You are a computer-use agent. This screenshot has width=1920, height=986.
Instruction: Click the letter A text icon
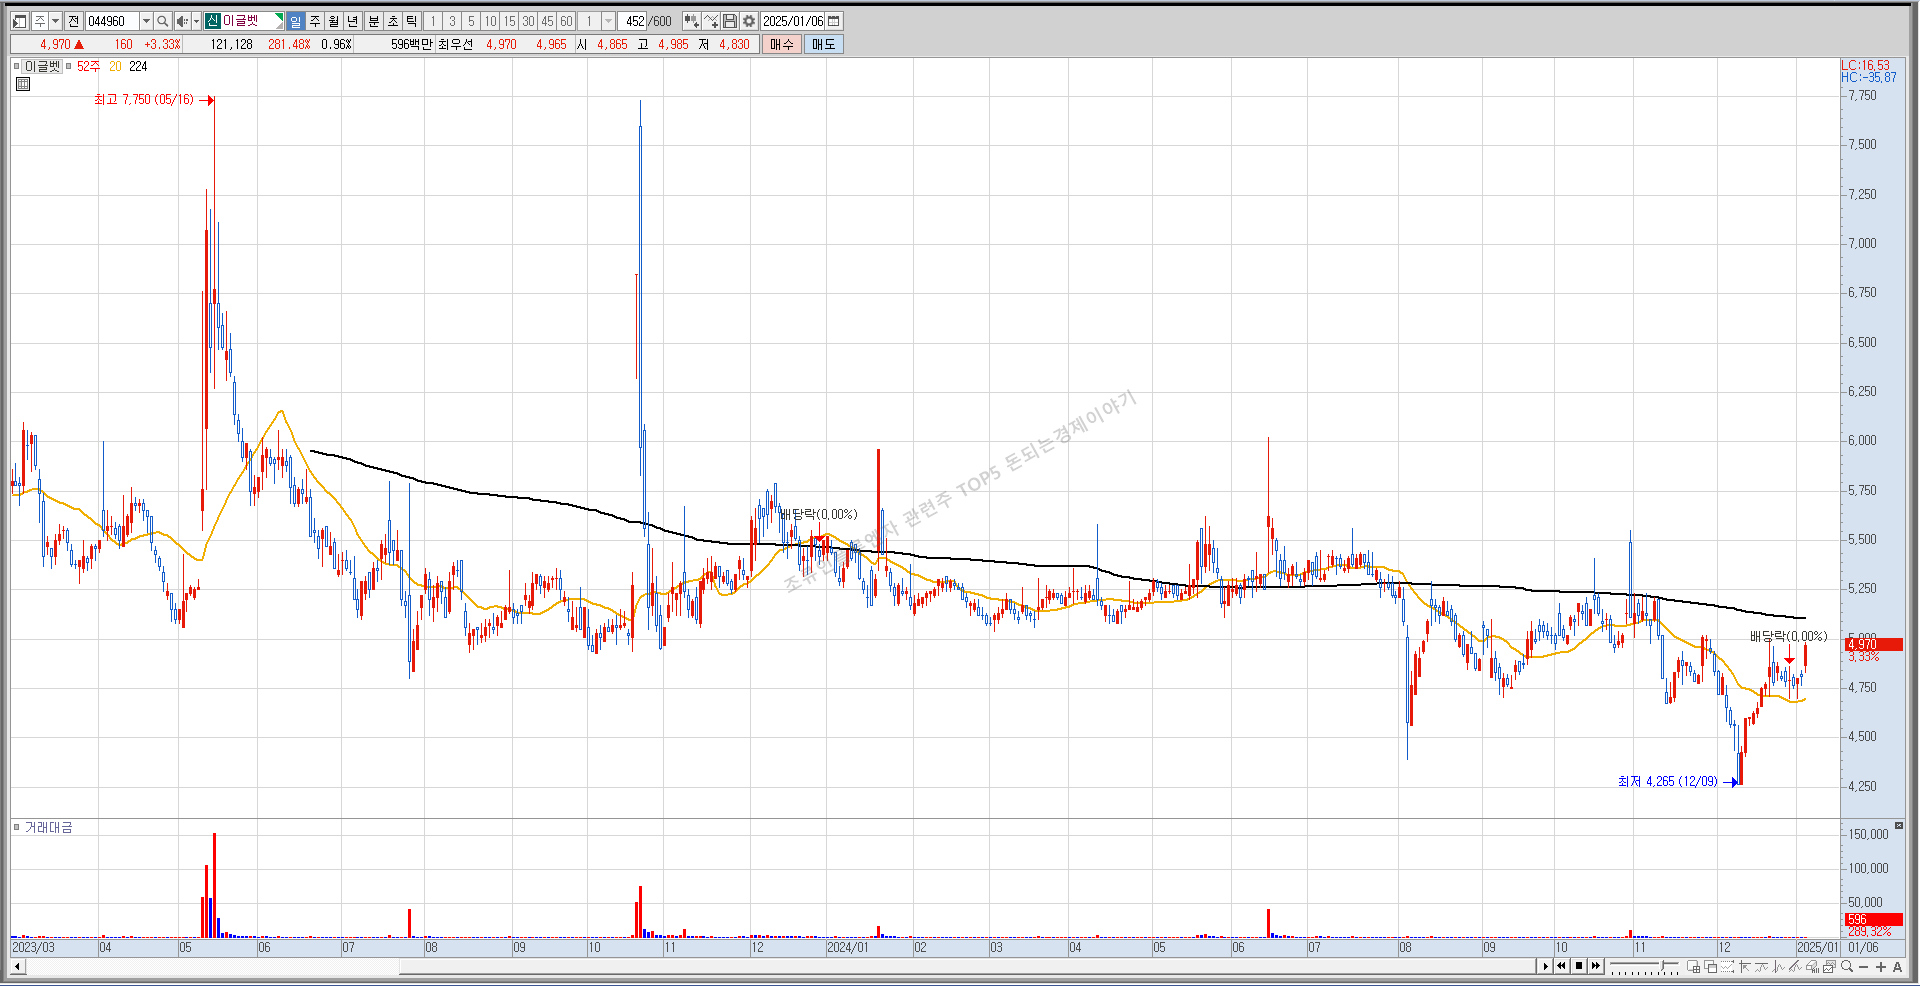tap(1897, 967)
